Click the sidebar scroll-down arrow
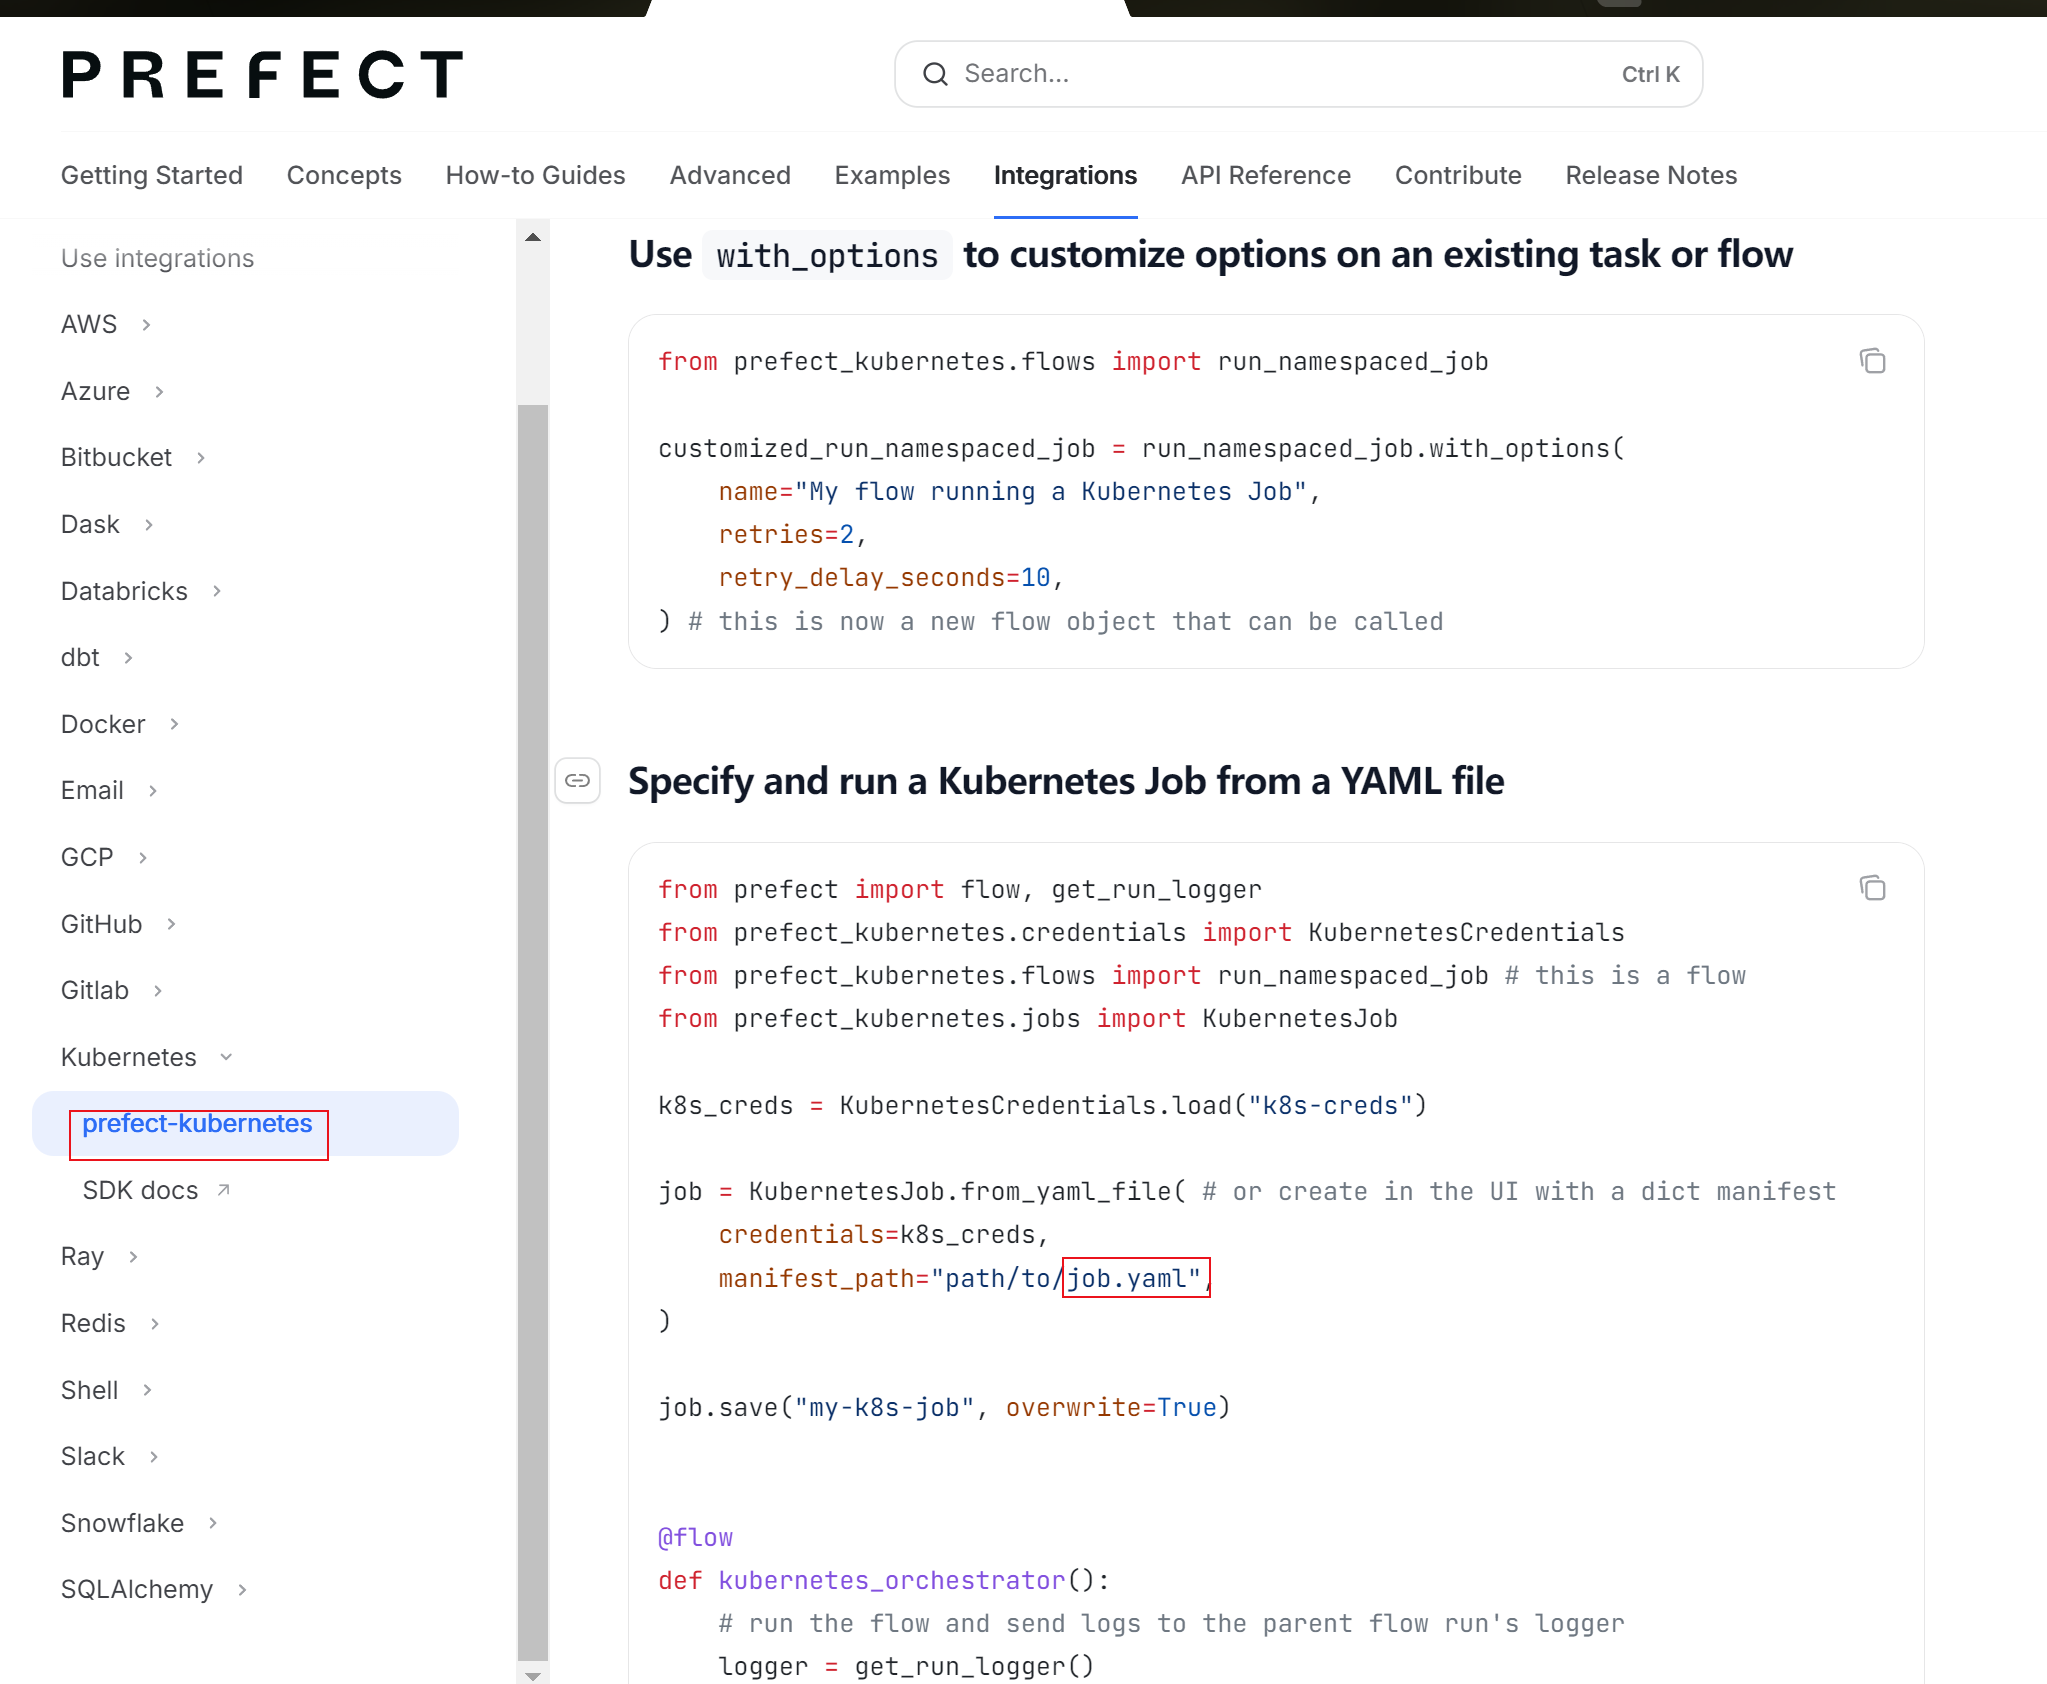This screenshot has height=1684, width=2047. [x=533, y=1675]
